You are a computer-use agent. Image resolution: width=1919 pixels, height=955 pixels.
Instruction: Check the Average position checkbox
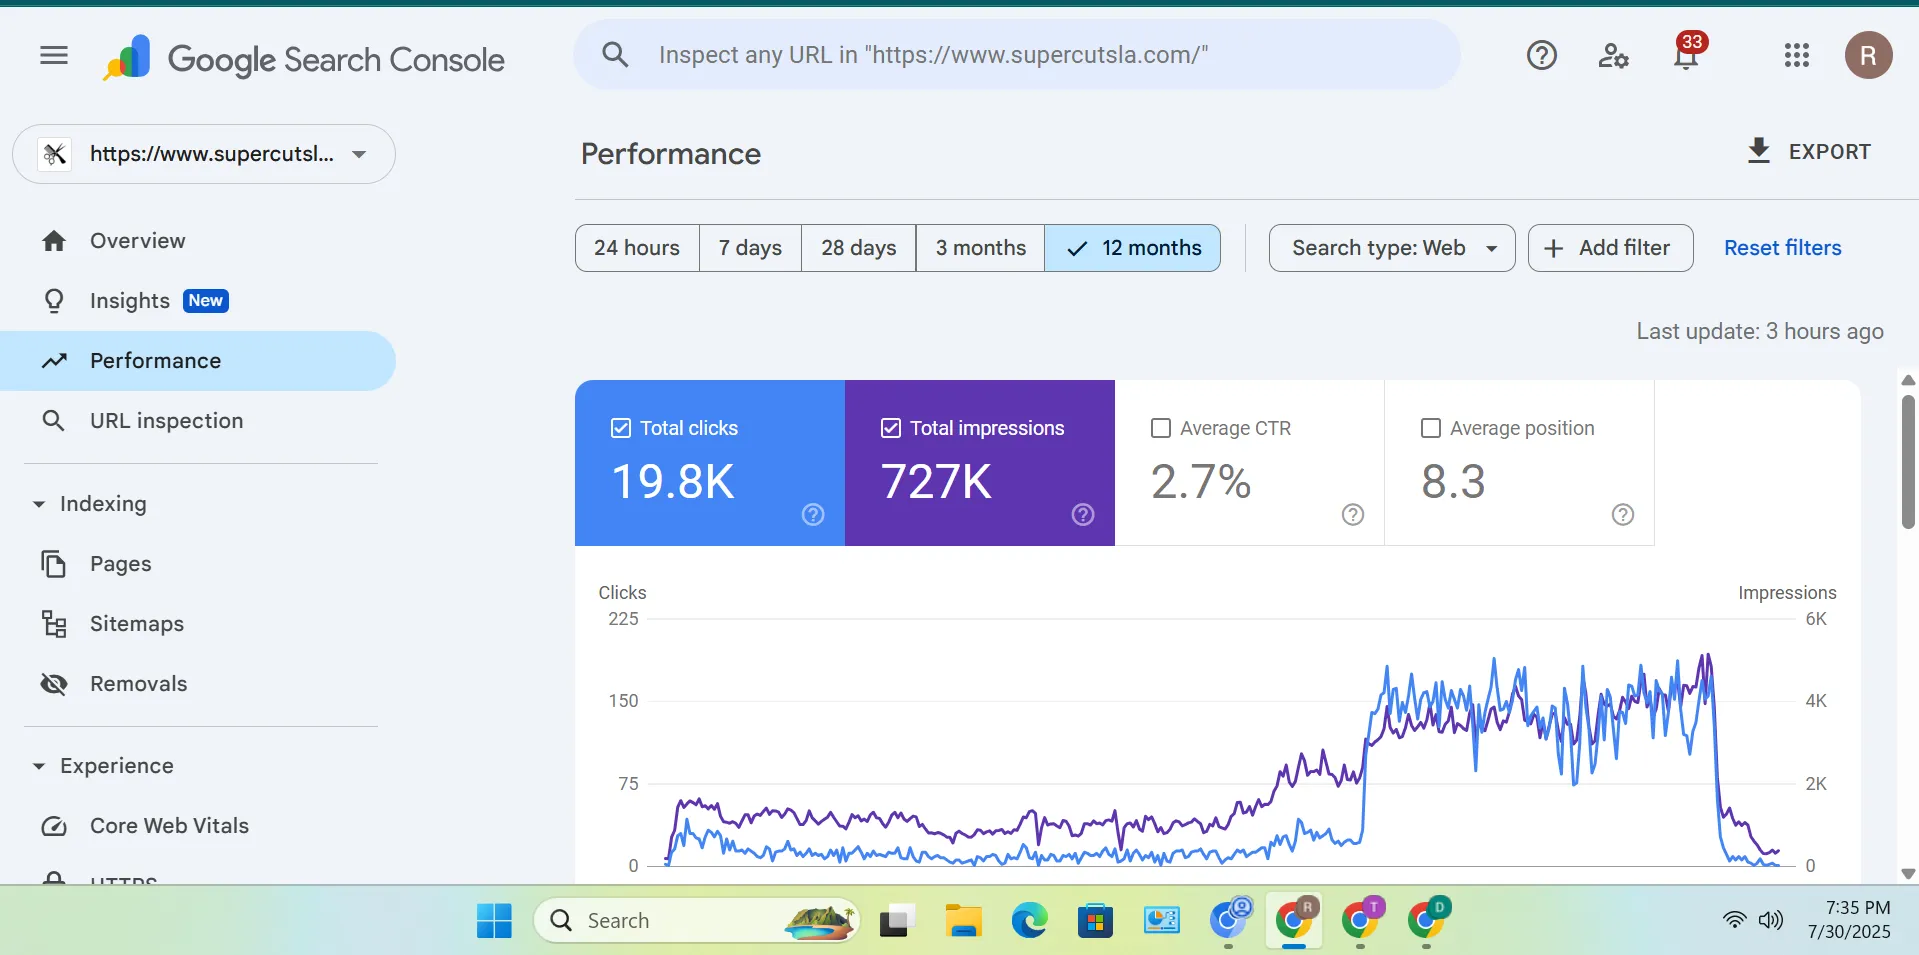[x=1431, y=428]
